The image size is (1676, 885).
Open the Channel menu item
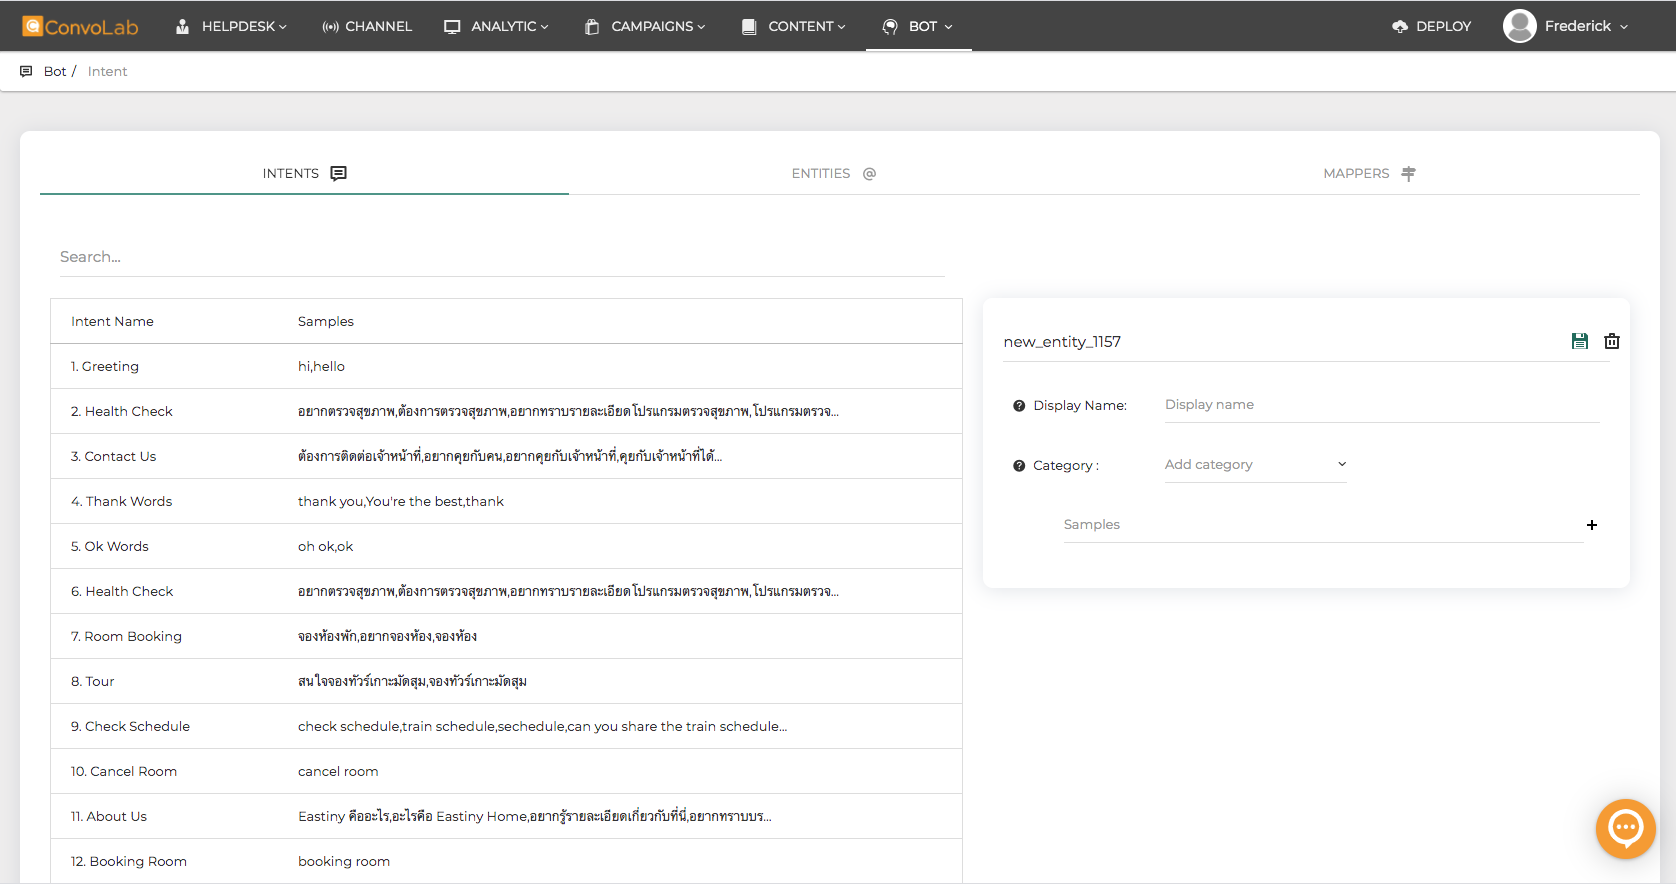click(367, 26)
